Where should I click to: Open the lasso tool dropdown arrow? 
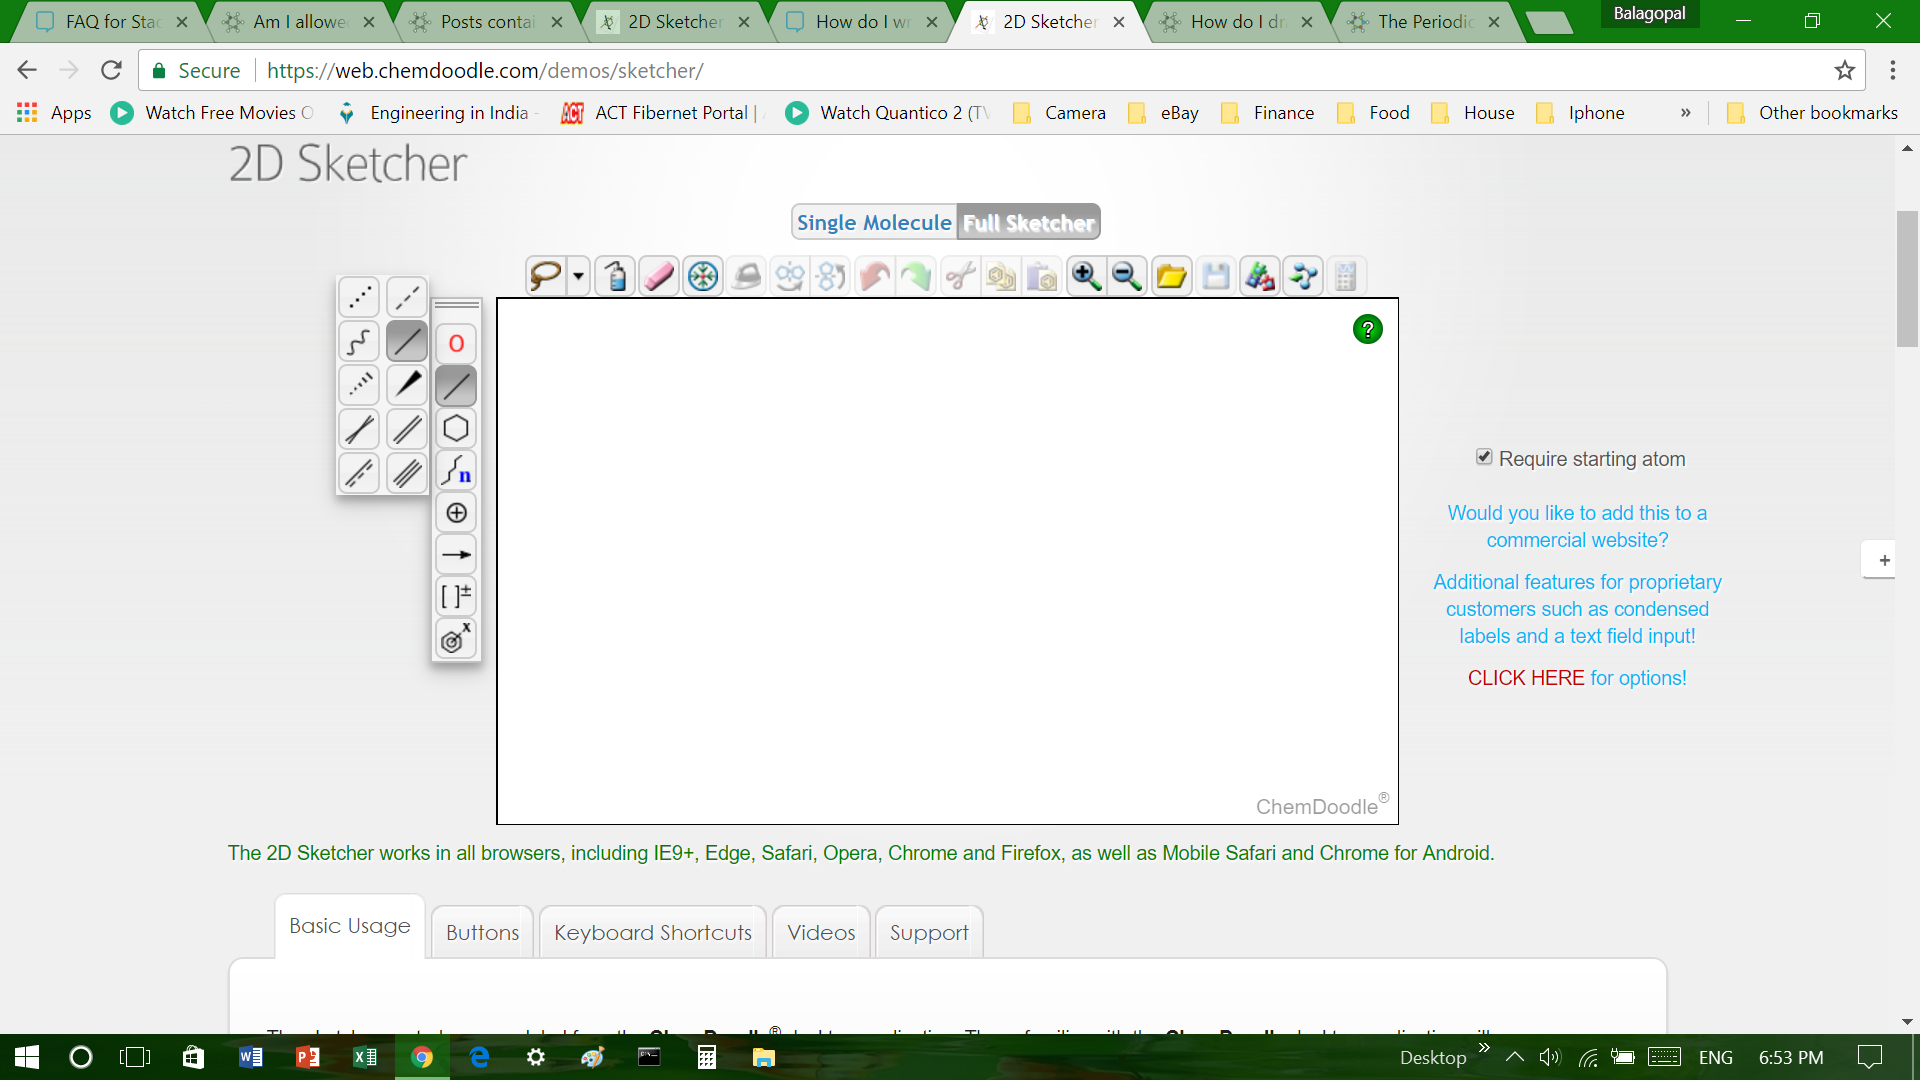[x=578, y=276]
